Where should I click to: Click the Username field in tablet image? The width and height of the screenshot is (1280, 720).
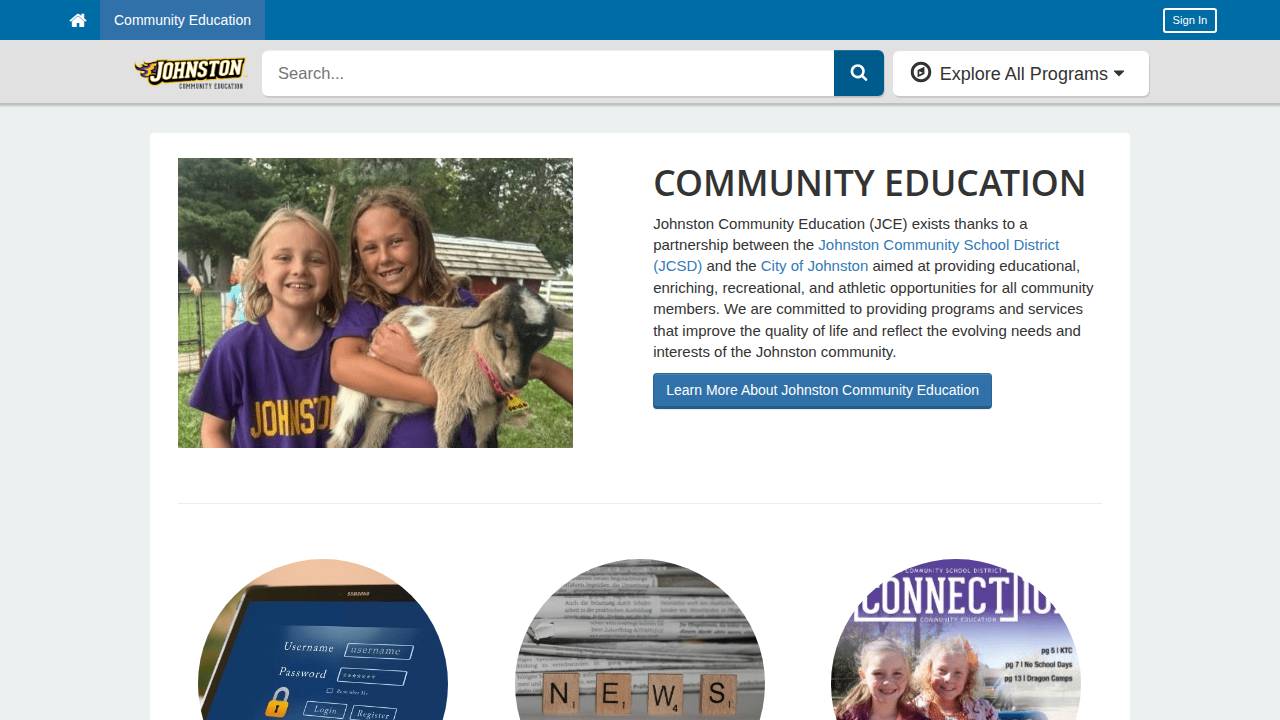[x=376, y=650]
